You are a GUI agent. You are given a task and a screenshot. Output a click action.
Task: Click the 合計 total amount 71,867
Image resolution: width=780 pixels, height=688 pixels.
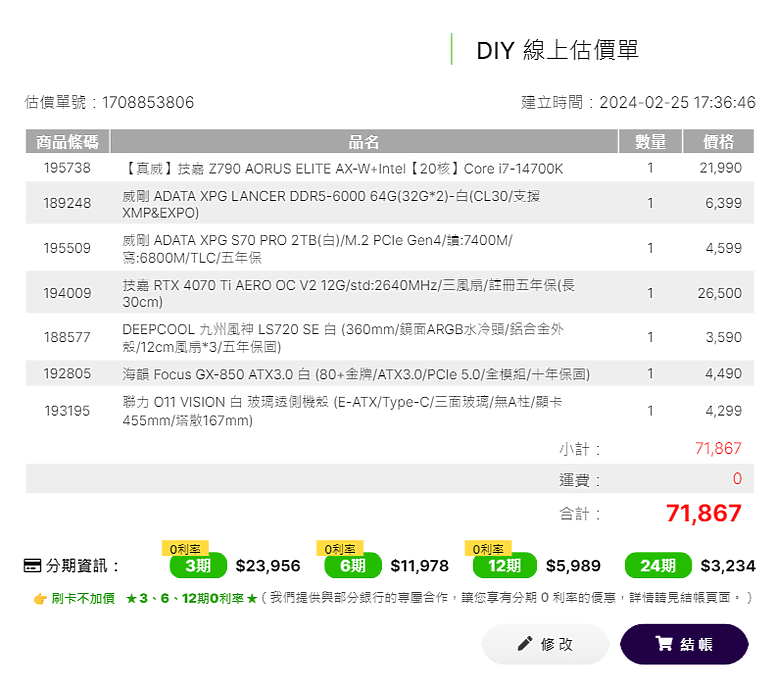pyautogui.click(x=704, y=513)
